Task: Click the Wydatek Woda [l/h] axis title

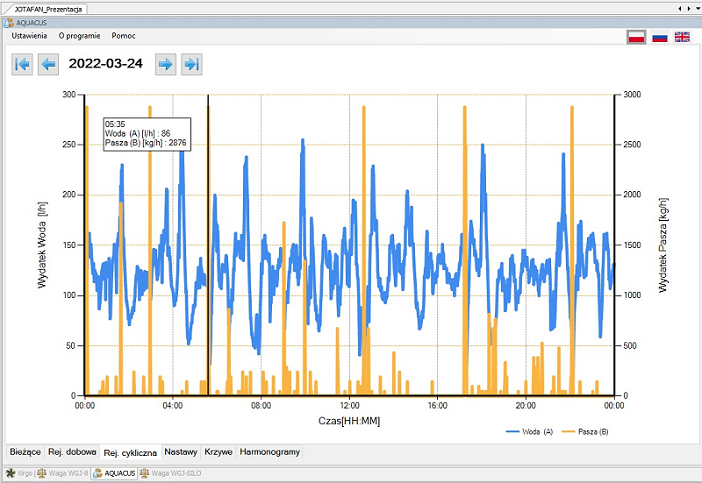Action: point(42,245)
